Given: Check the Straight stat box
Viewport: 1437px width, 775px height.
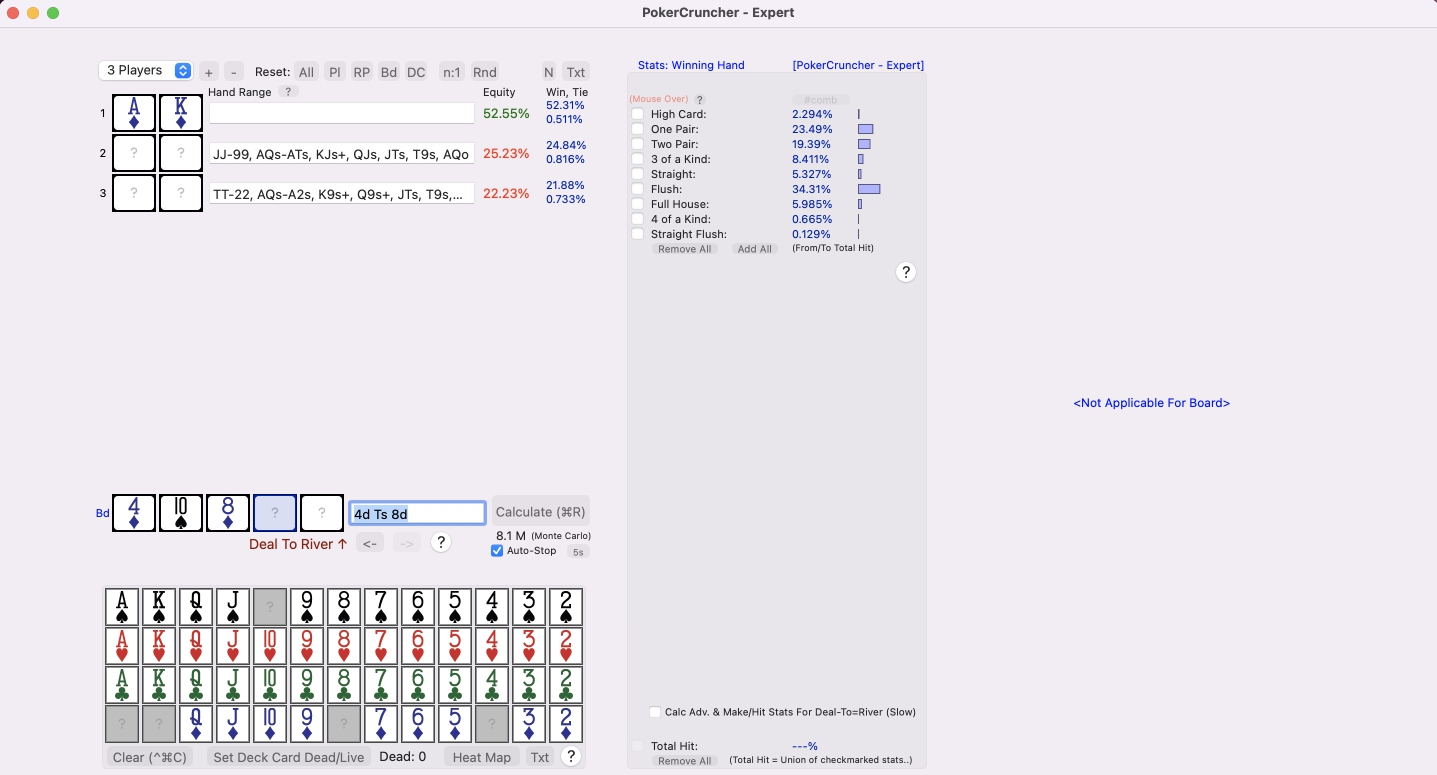Looking at the screenshot, I should (x=638, y=174).
